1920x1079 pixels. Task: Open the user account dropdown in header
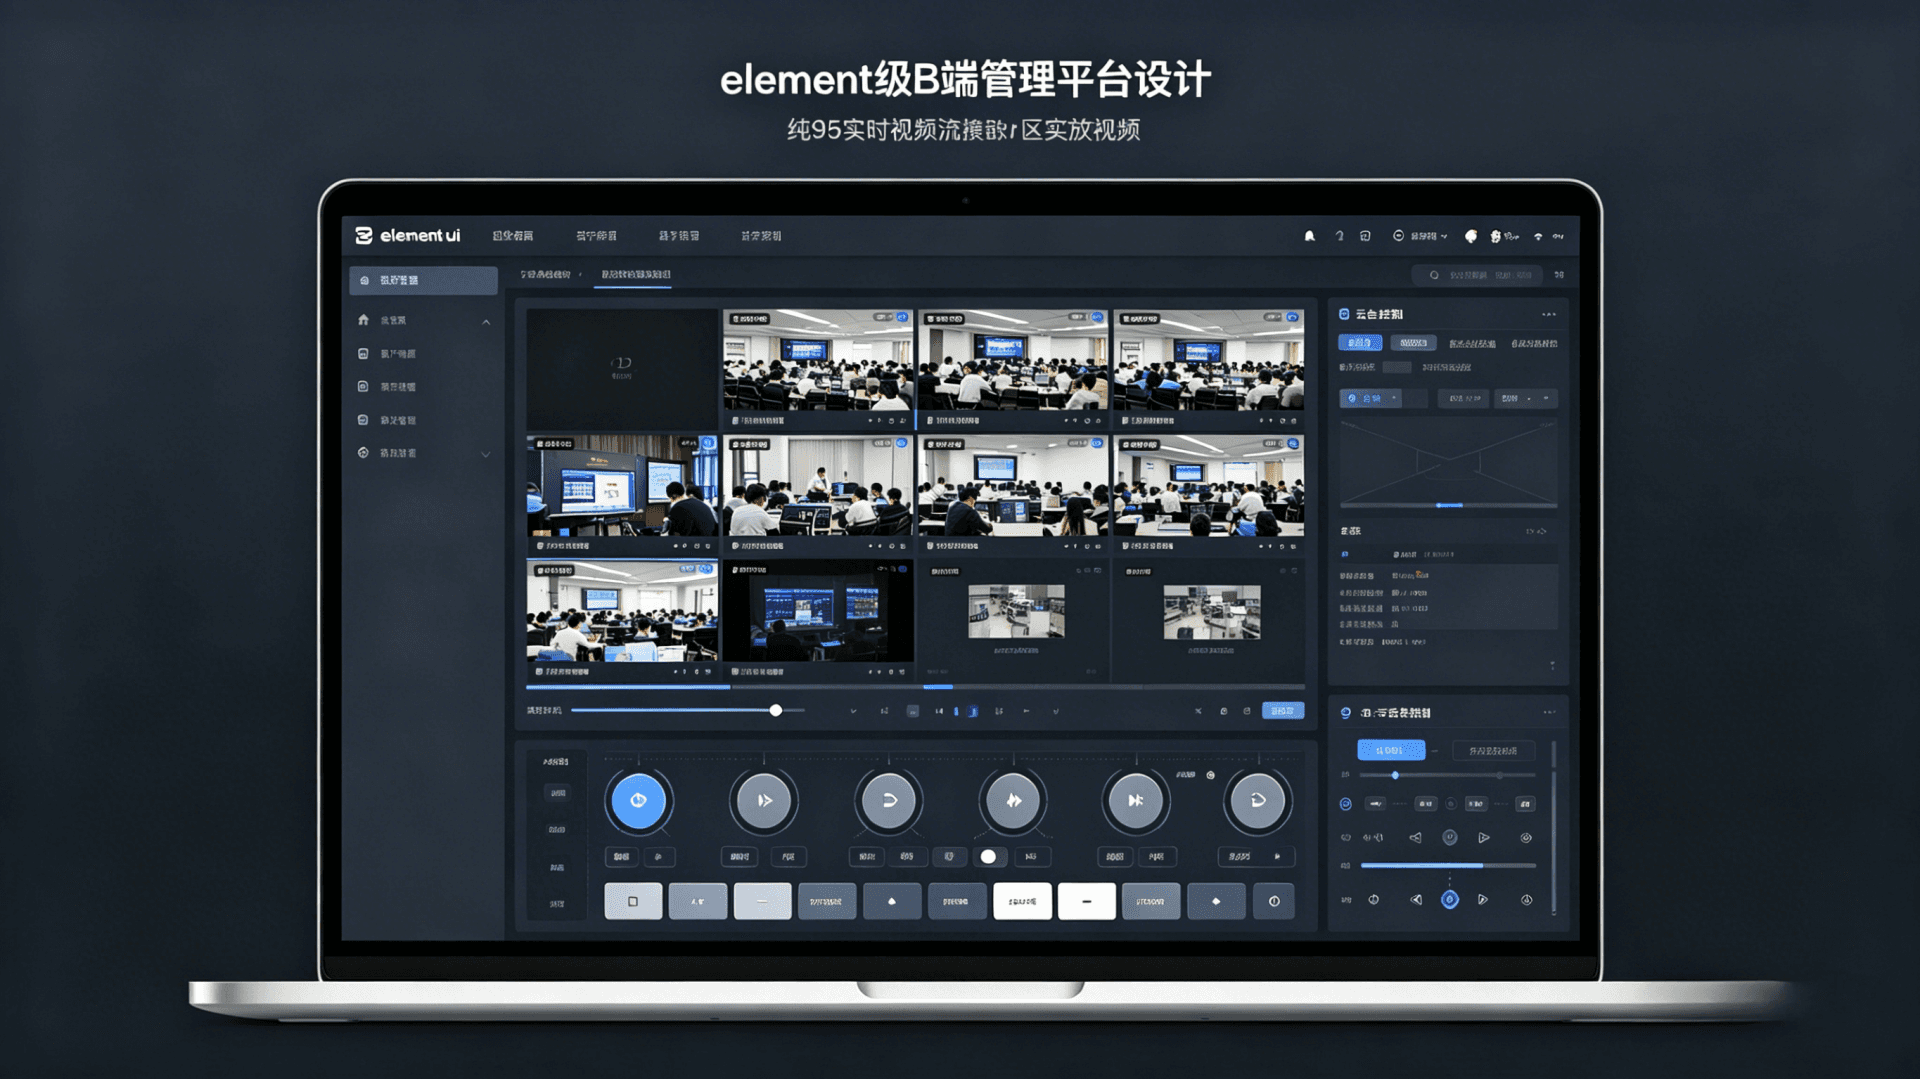pyautogui.click(x=1422, y=237)
